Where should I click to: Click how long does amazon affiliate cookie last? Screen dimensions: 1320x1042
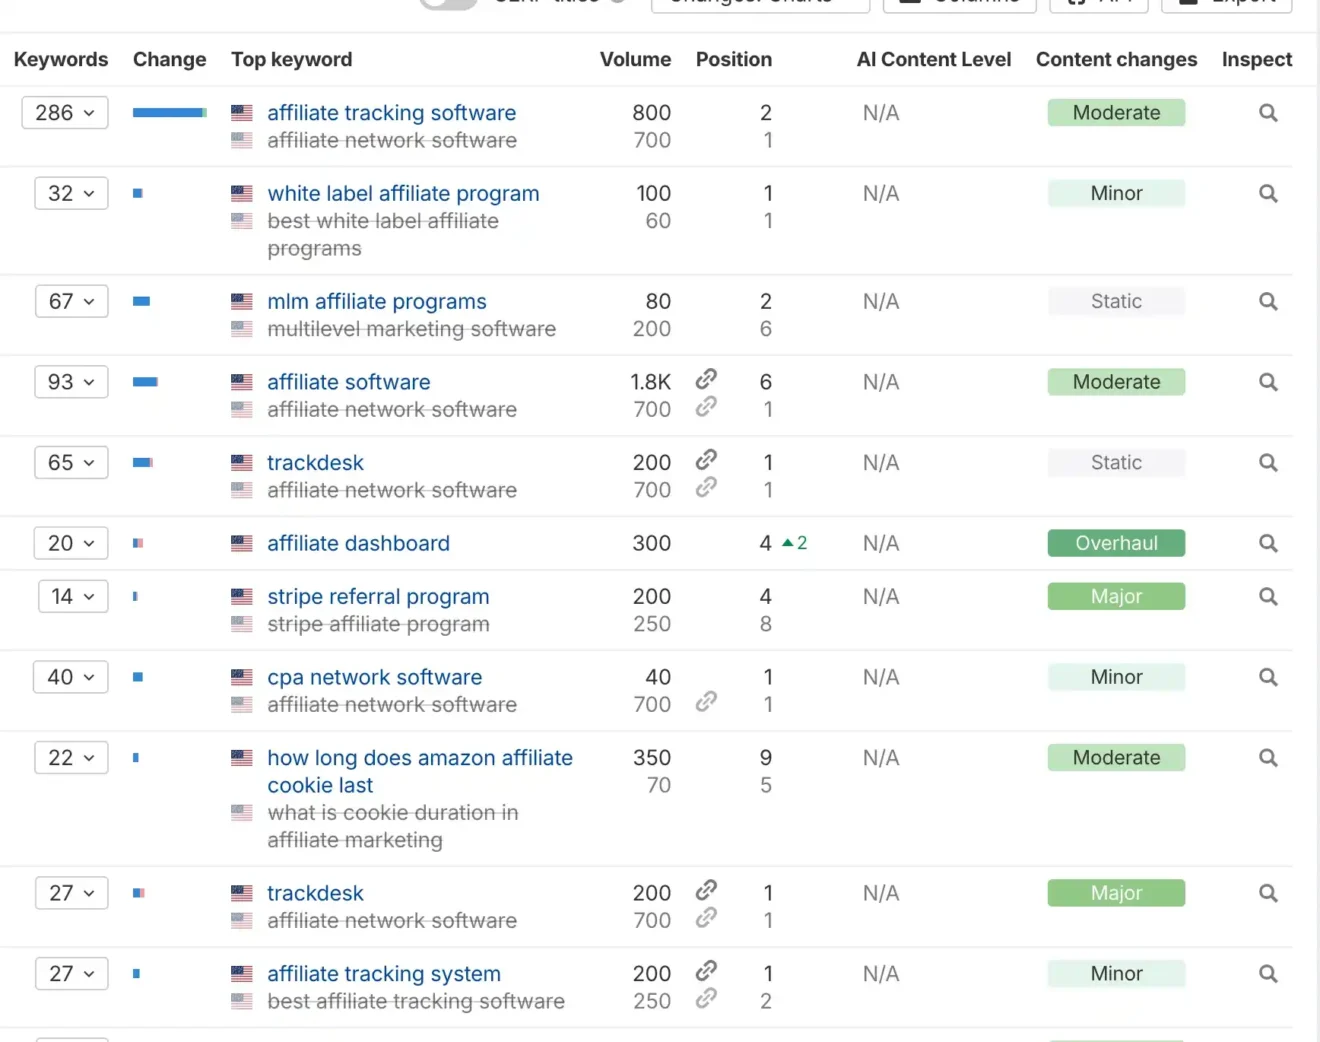(420, 772)
